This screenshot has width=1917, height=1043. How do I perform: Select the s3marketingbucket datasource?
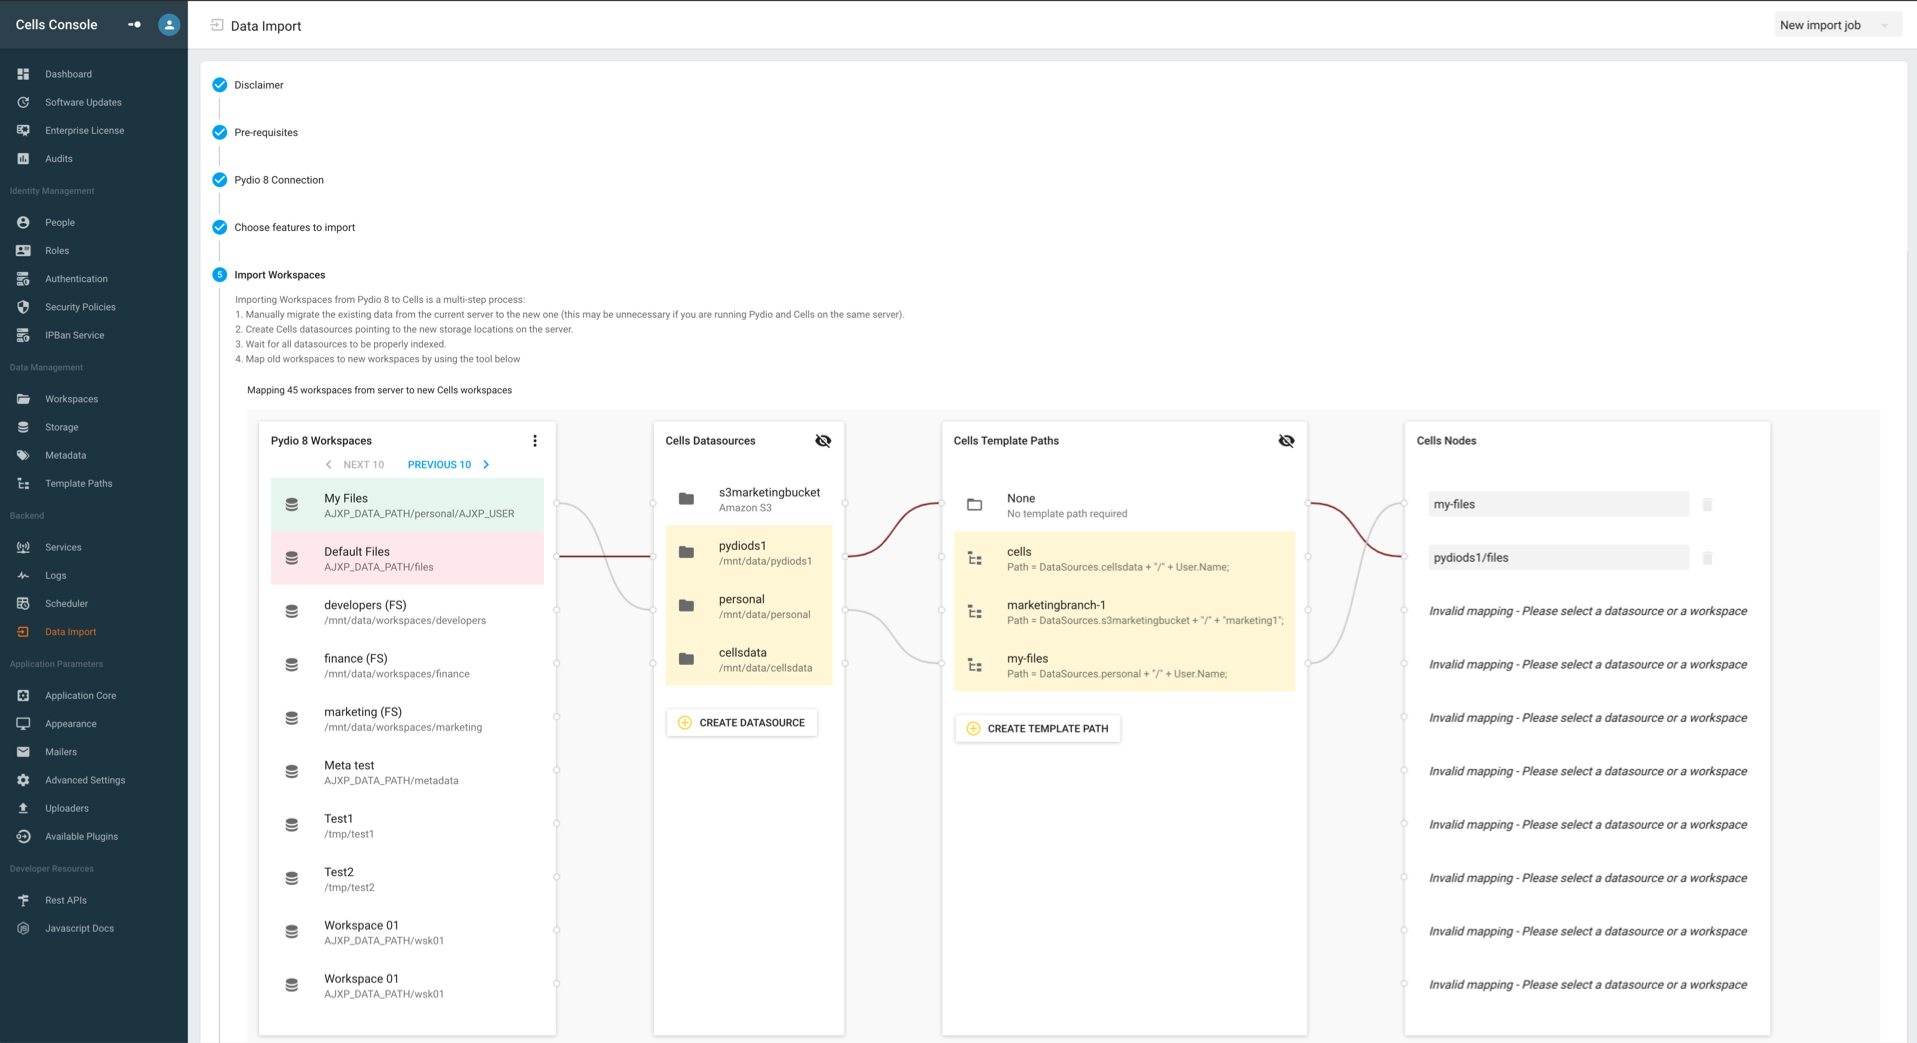(749, 499)
